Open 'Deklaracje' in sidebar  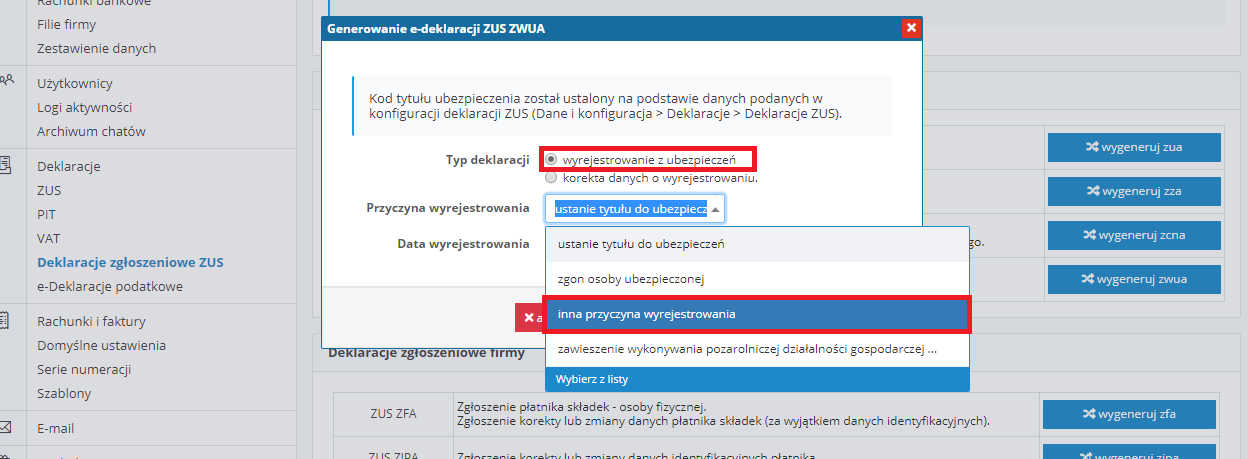tap(69, 166)
